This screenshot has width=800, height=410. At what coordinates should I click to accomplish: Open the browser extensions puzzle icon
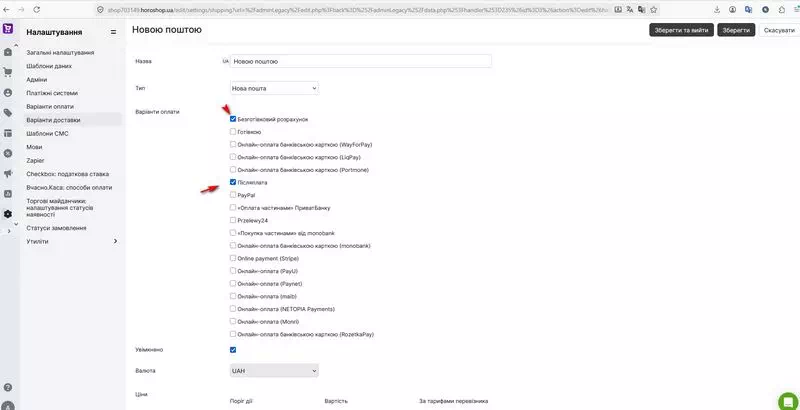[x=782, y=9]
